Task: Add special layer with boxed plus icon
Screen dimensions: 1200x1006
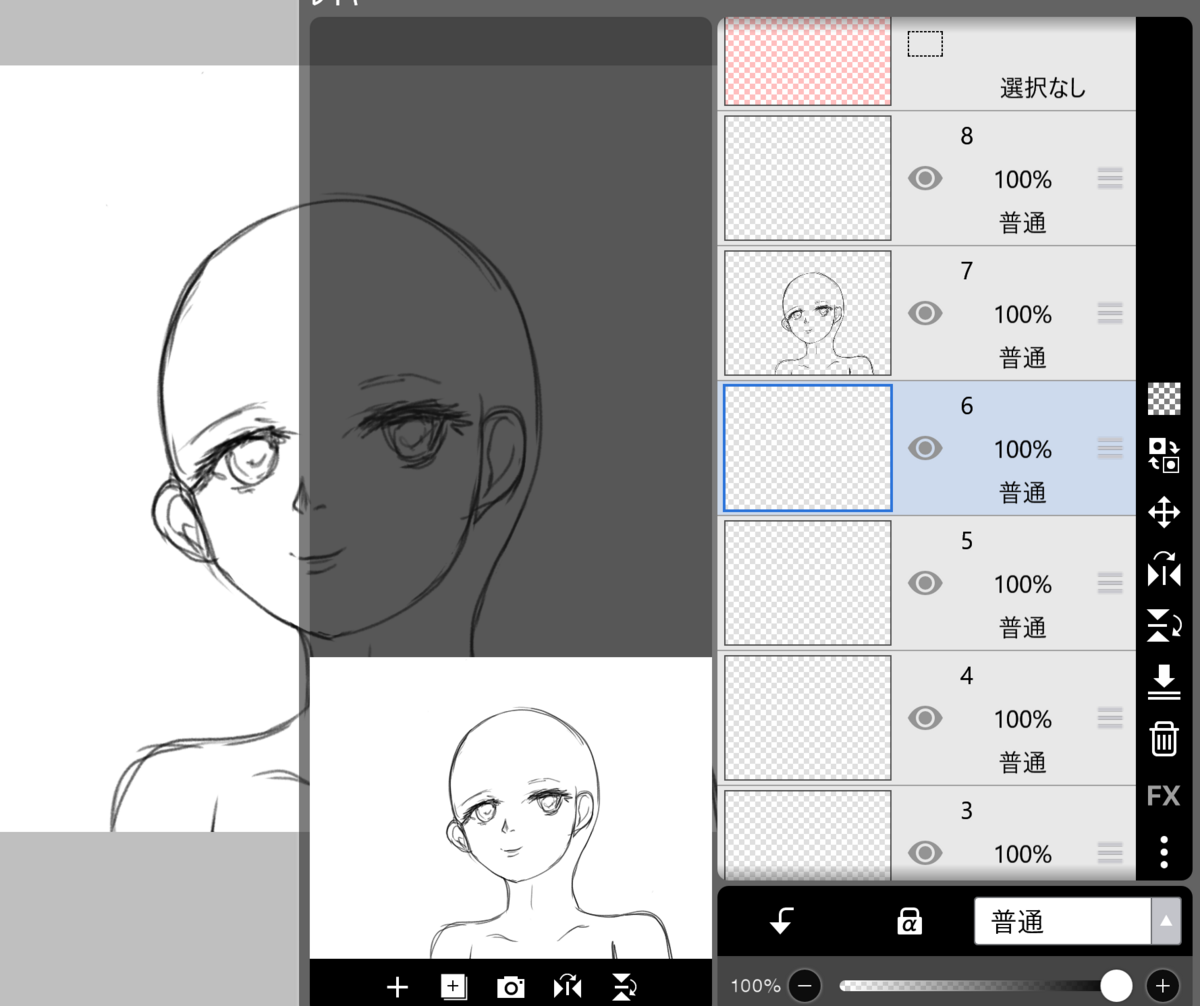Action: (453, 987)
